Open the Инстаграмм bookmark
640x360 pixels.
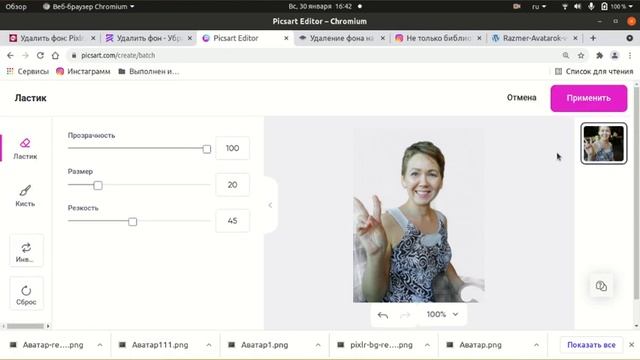pyautogui.click(x=83, y=71)
